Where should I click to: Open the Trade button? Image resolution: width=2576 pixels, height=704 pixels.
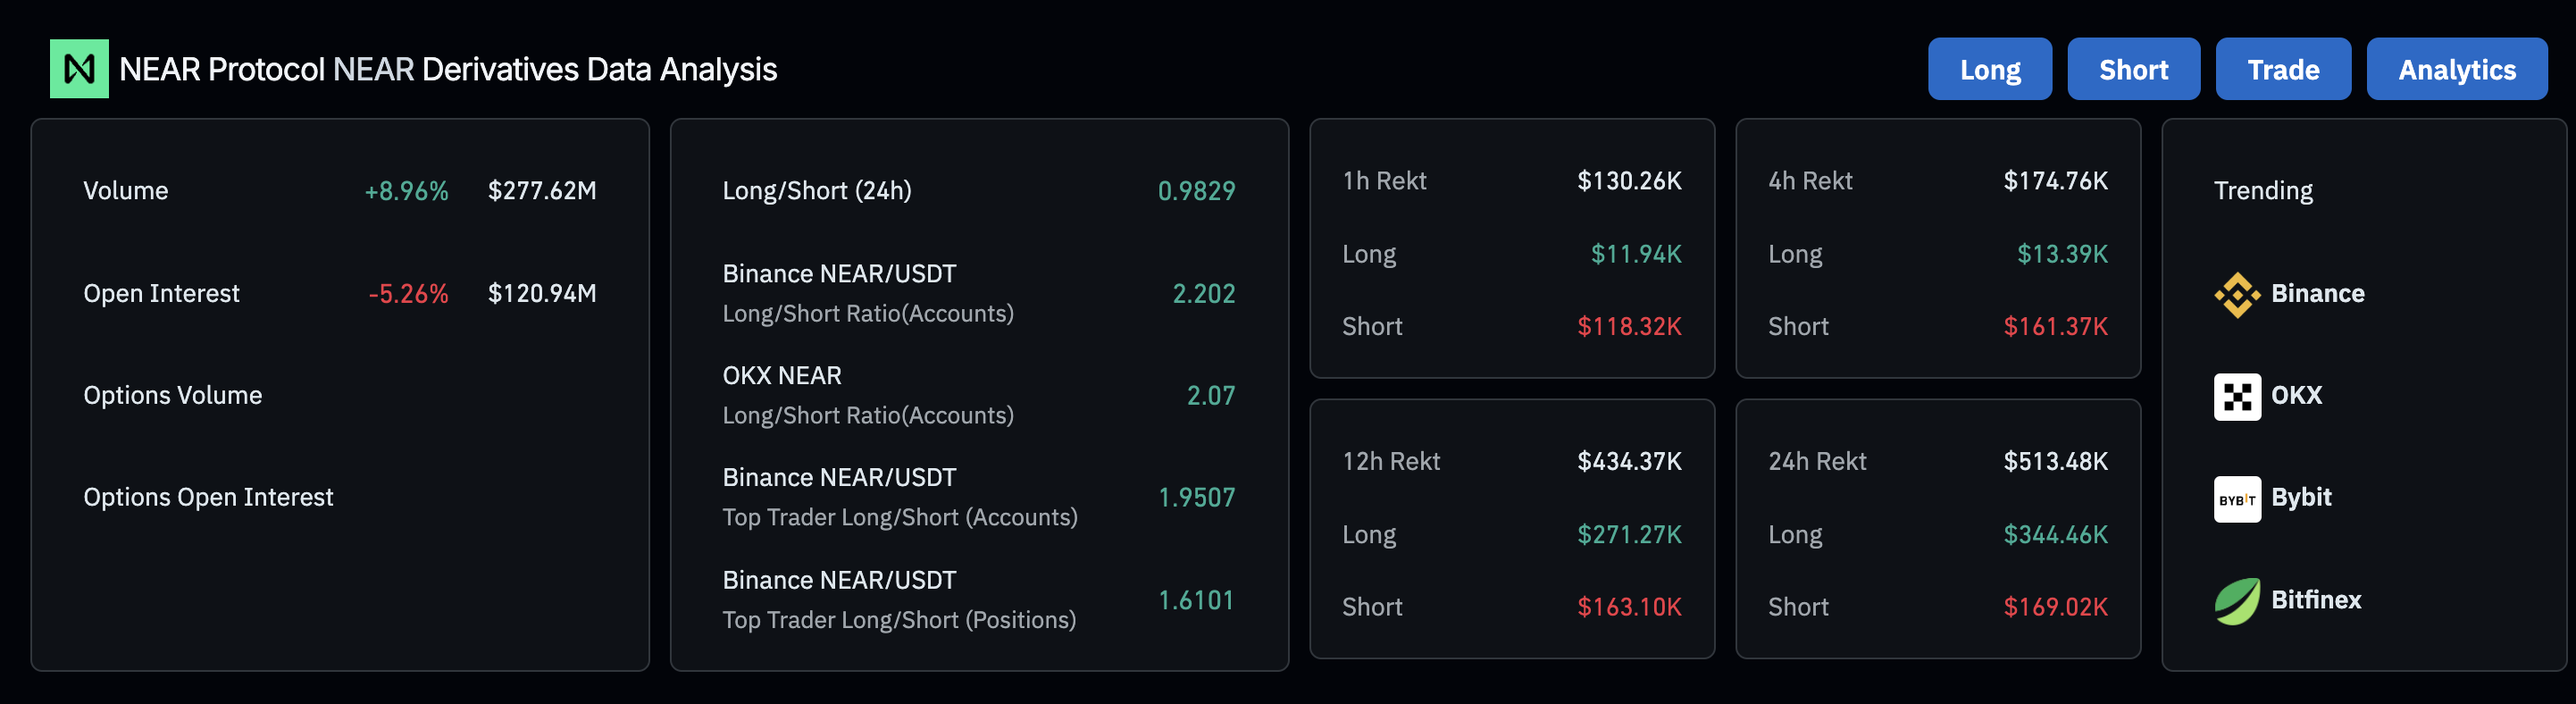2282,69
